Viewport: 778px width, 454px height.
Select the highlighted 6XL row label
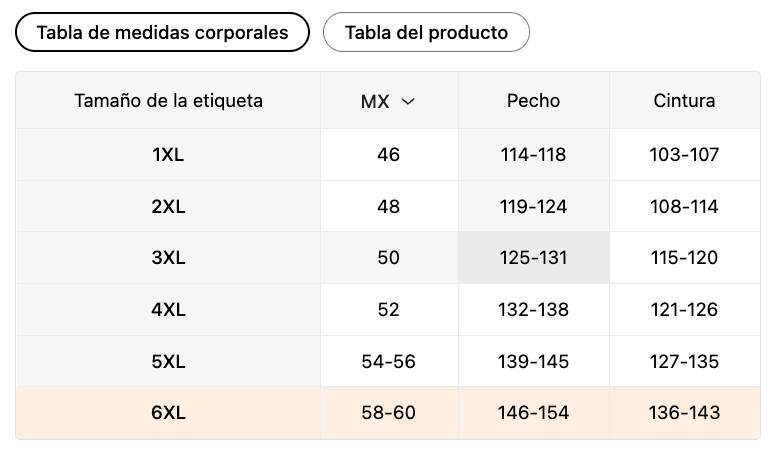[x=168, y=413]
